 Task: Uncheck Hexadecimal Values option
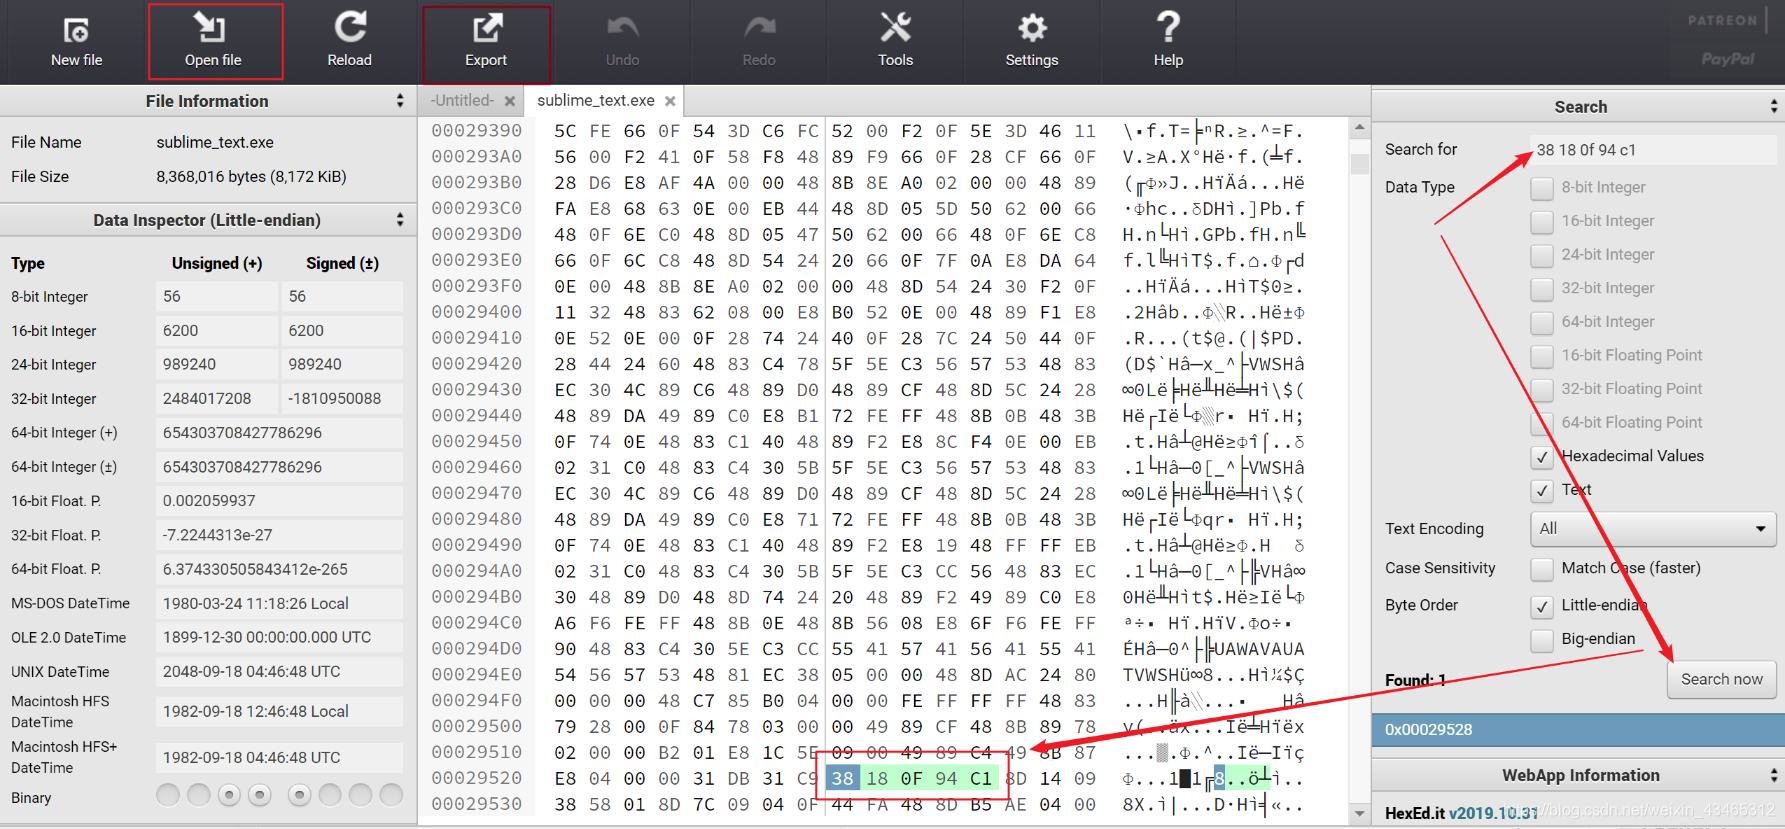pyautogui.click(x=1542, y=457)
